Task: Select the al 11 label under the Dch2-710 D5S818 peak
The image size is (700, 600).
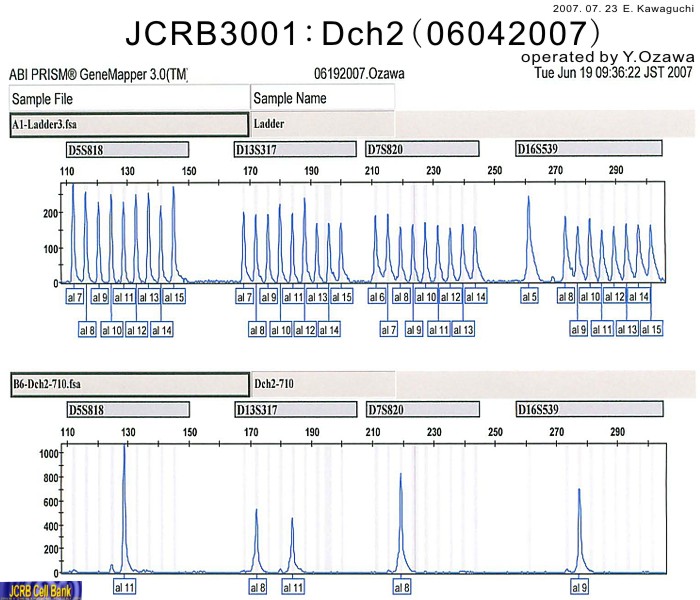Action: [x=125, y=587]
